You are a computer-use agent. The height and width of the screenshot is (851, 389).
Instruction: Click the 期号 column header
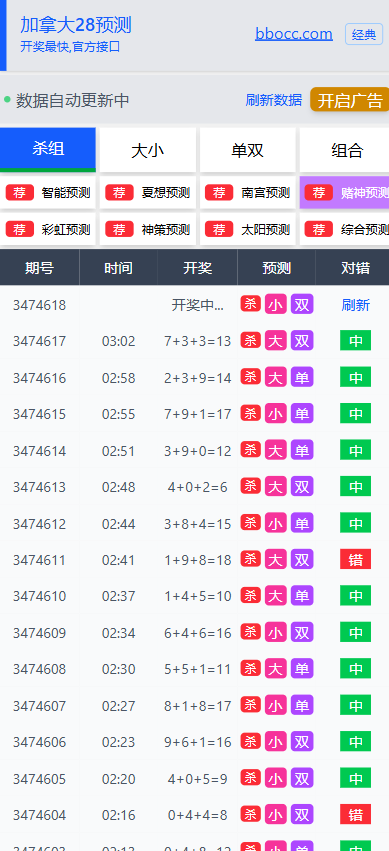point(40,268)
